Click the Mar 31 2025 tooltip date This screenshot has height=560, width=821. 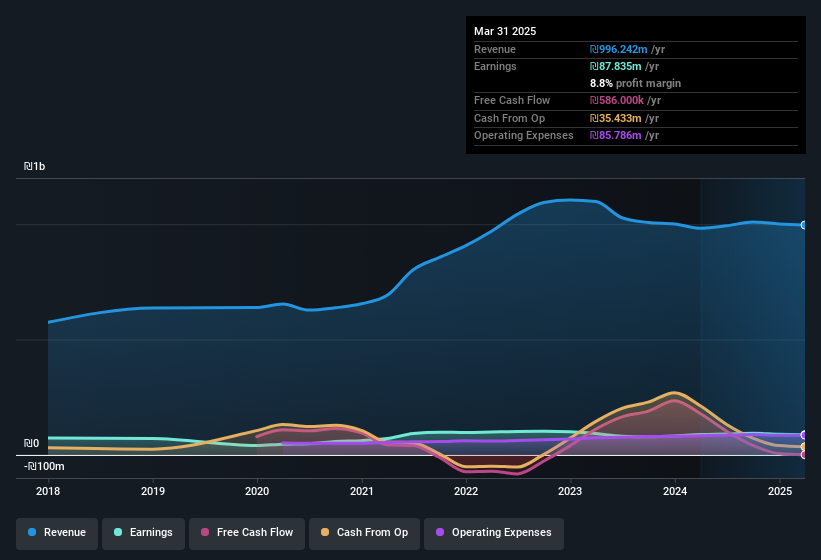pos(505,31)
